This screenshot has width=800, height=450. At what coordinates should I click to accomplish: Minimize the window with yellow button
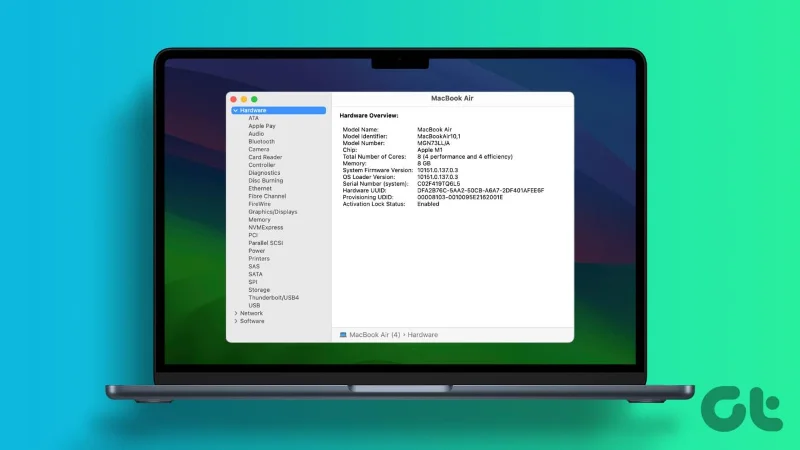point(244,99)
